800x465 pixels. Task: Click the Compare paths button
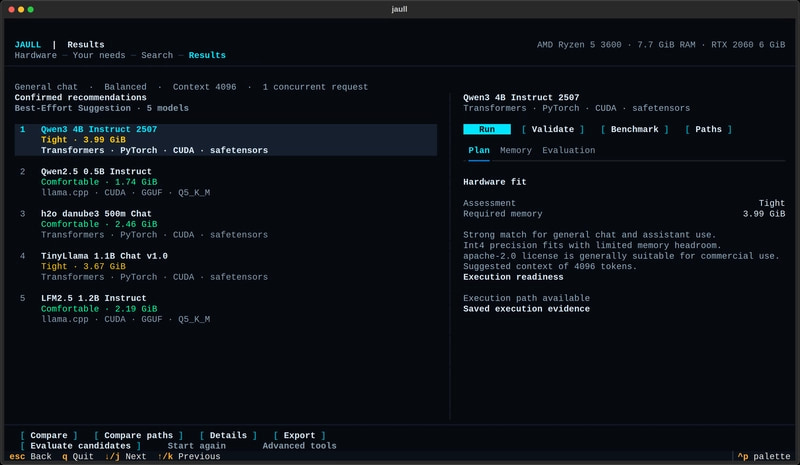pos(138,435)
